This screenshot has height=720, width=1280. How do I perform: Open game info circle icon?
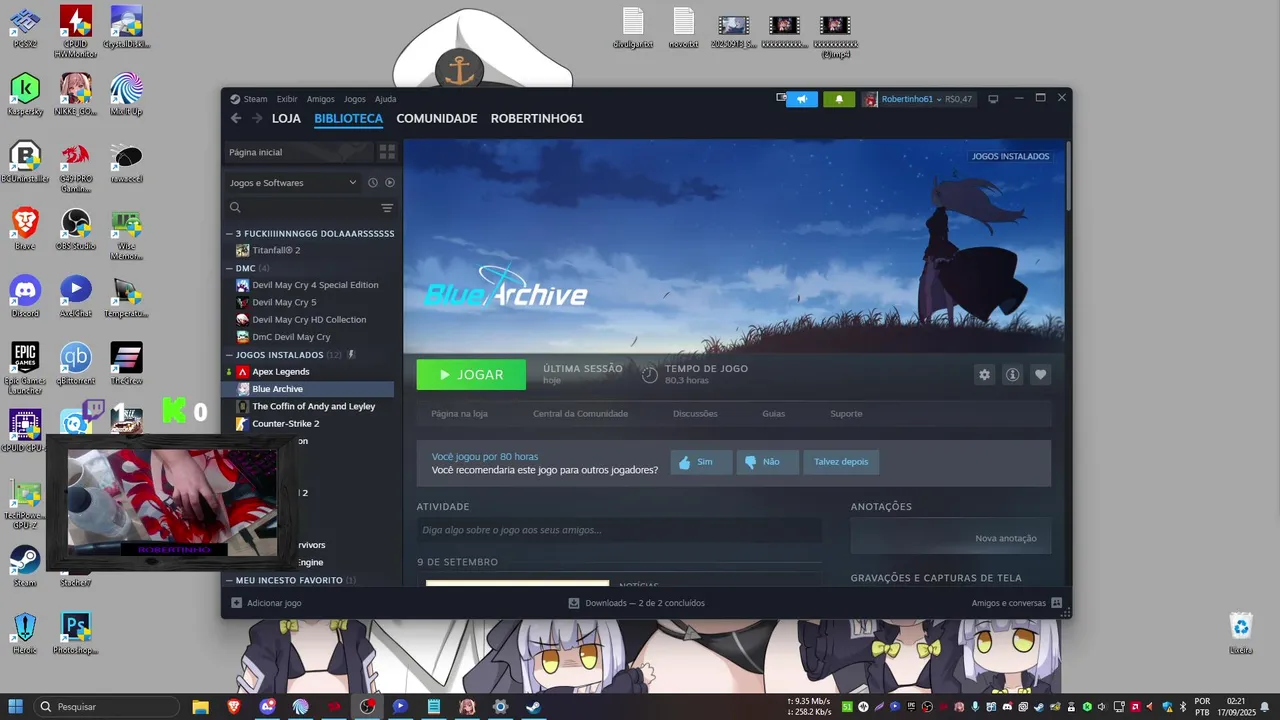click(1013, 374)
